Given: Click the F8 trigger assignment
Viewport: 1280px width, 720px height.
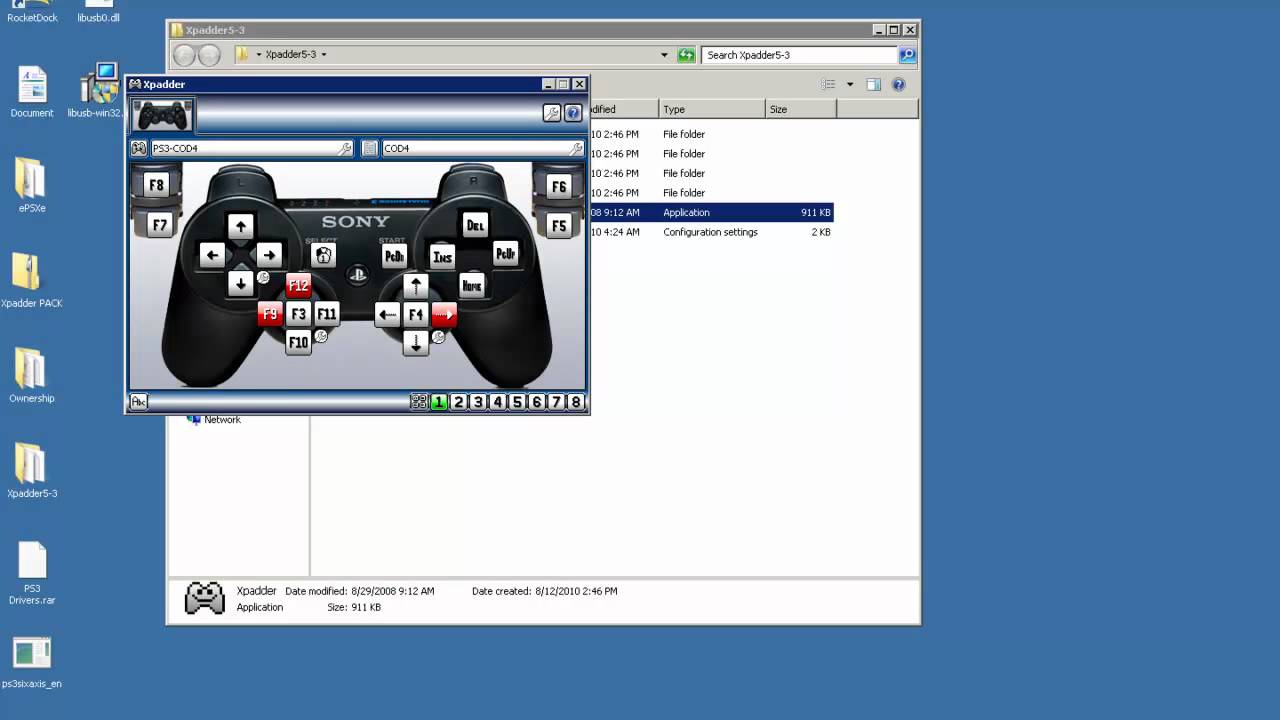Looking at the screenshot, I should (157, 185).
